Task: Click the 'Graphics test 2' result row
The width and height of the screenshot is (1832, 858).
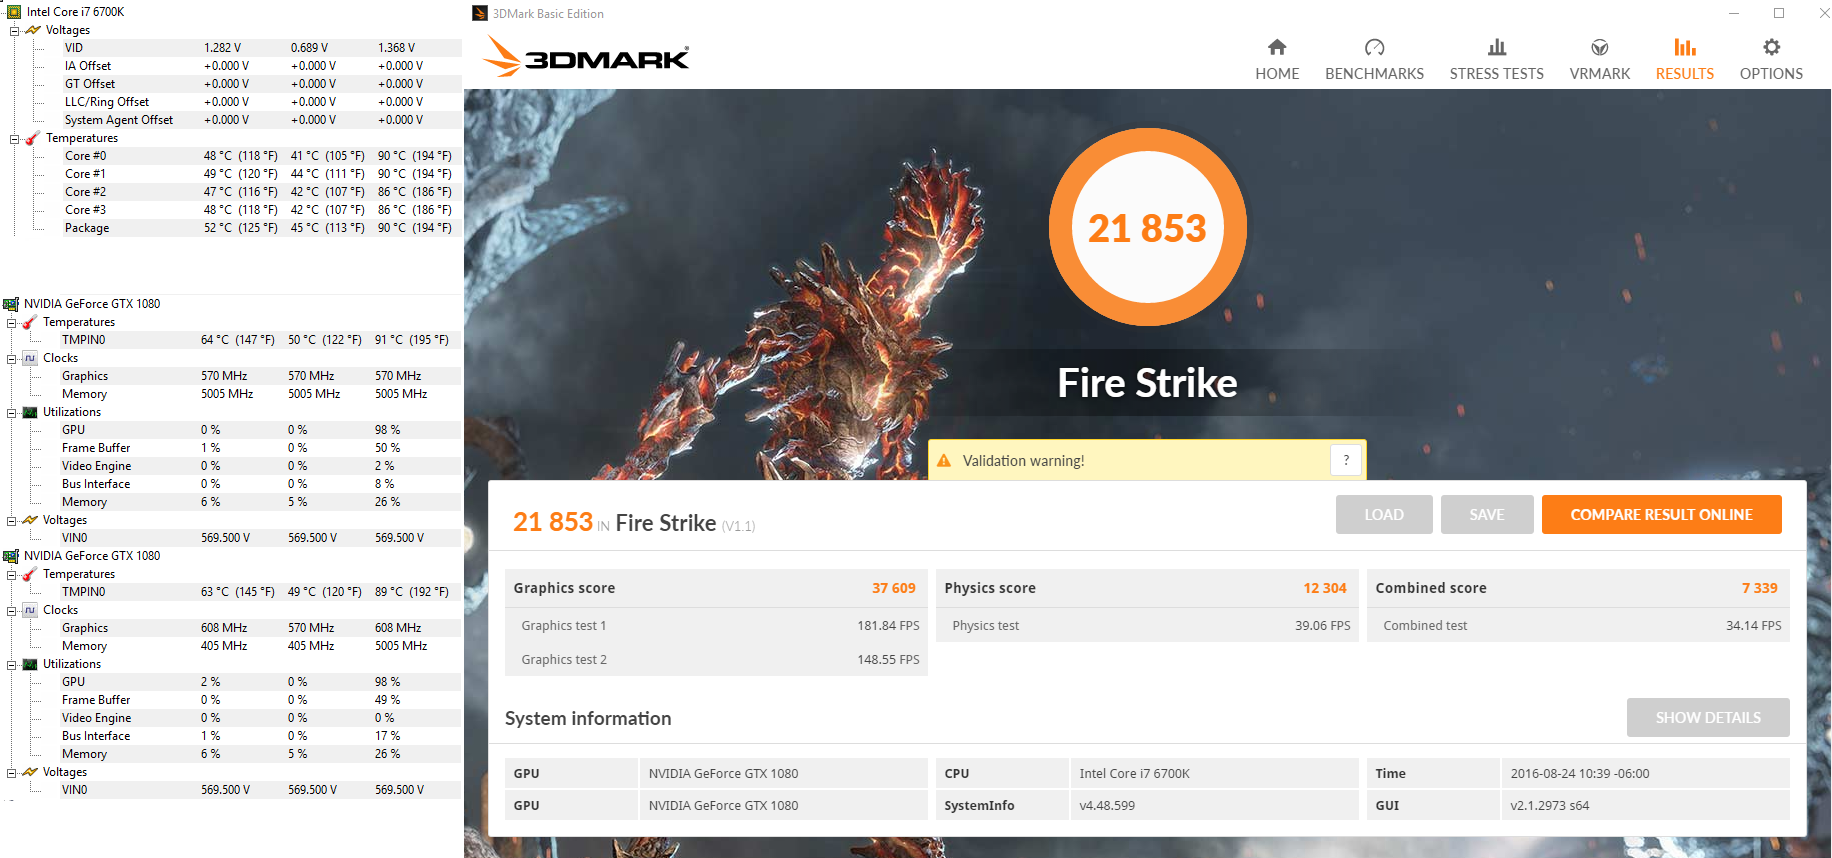Action: (716, 659)
